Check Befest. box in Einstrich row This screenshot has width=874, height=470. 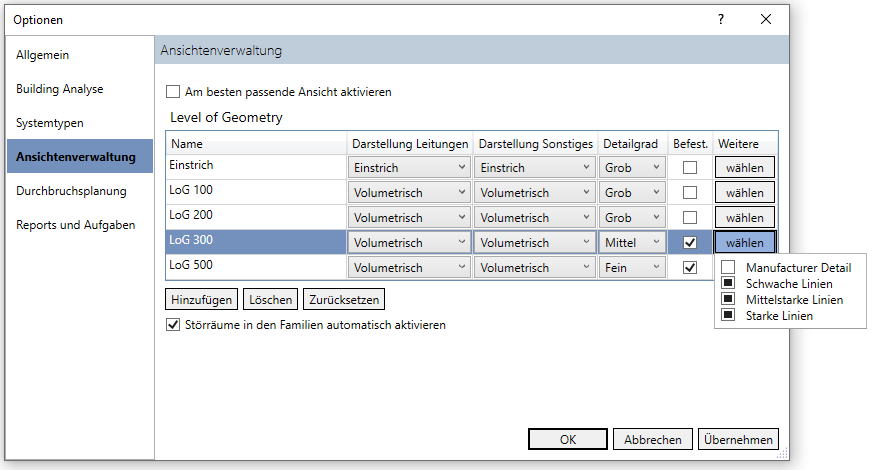pos(690,168)
